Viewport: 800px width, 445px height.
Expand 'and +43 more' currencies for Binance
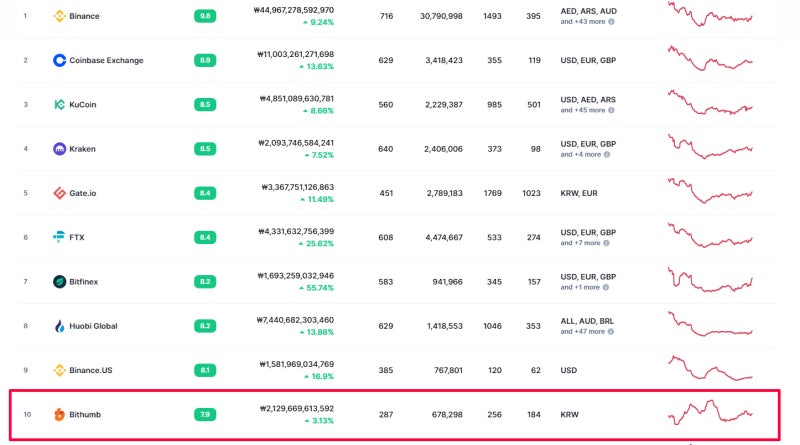pos(583,22)
